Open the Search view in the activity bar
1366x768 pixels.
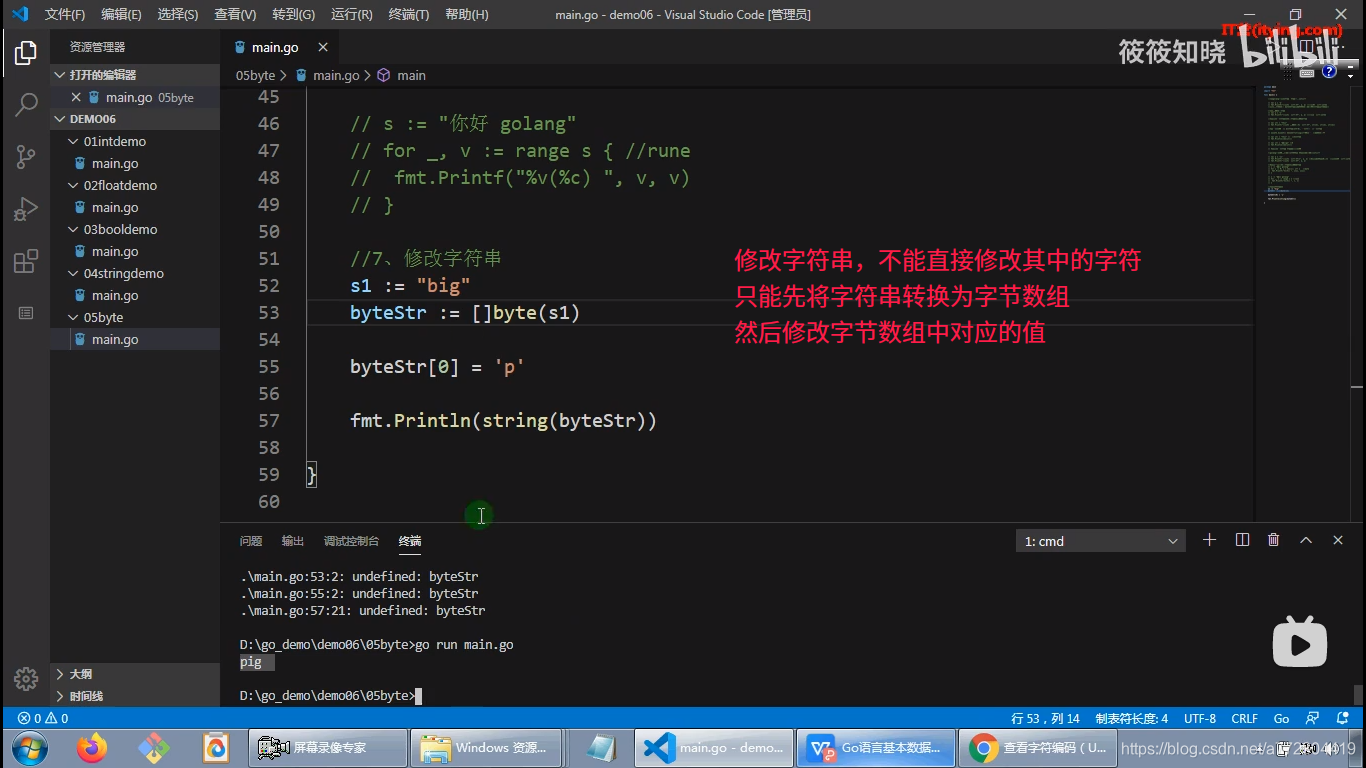(26, 104)
